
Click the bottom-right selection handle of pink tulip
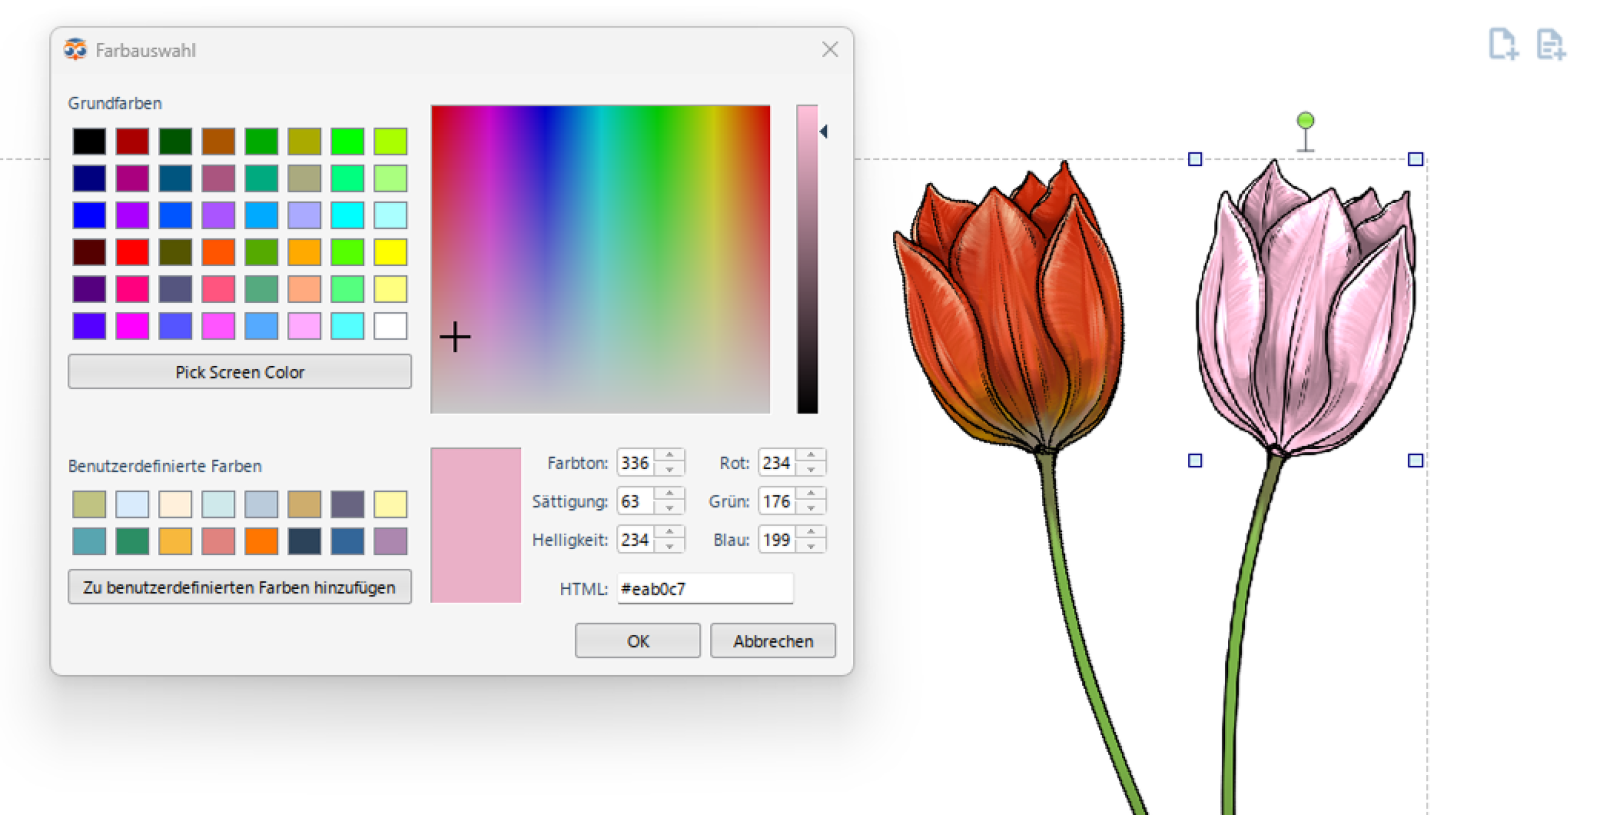pos(1415,461)
